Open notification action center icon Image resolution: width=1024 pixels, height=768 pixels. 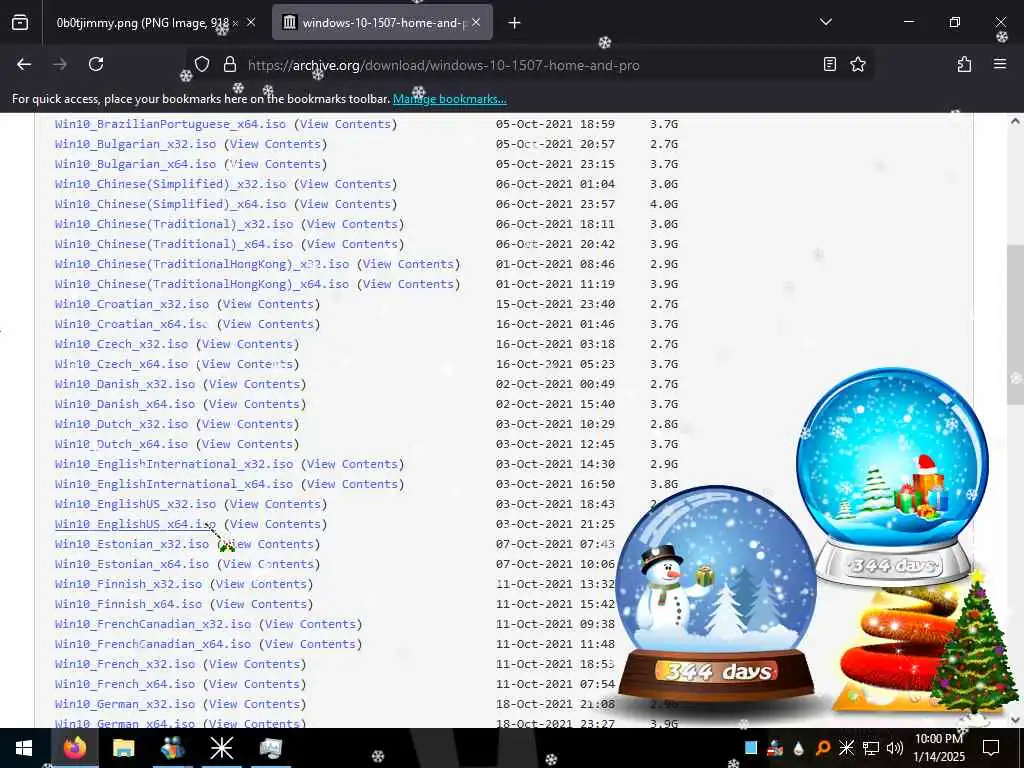point(991,748)
